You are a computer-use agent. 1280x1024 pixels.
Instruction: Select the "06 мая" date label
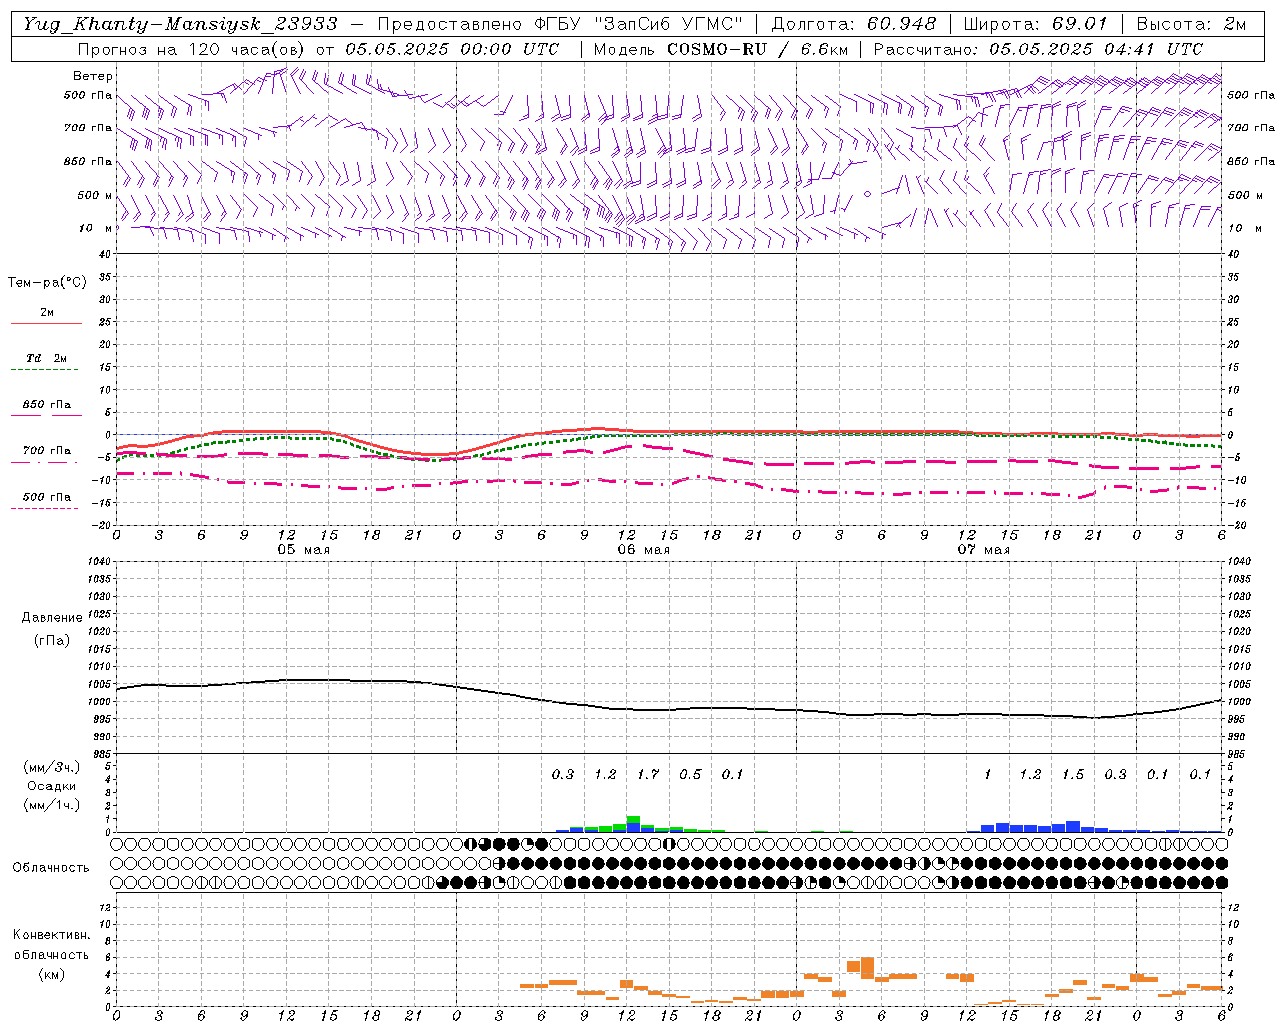(x=643, y=550)
